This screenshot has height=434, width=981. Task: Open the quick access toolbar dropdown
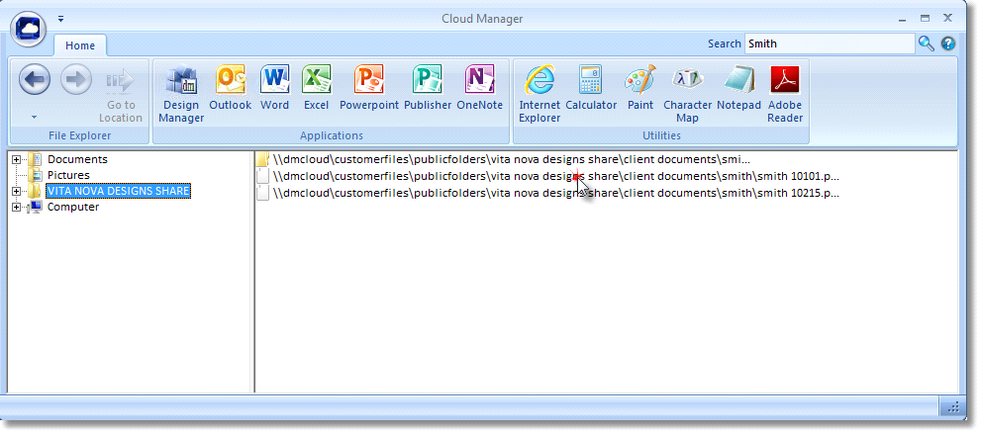[x=61, y=19]
